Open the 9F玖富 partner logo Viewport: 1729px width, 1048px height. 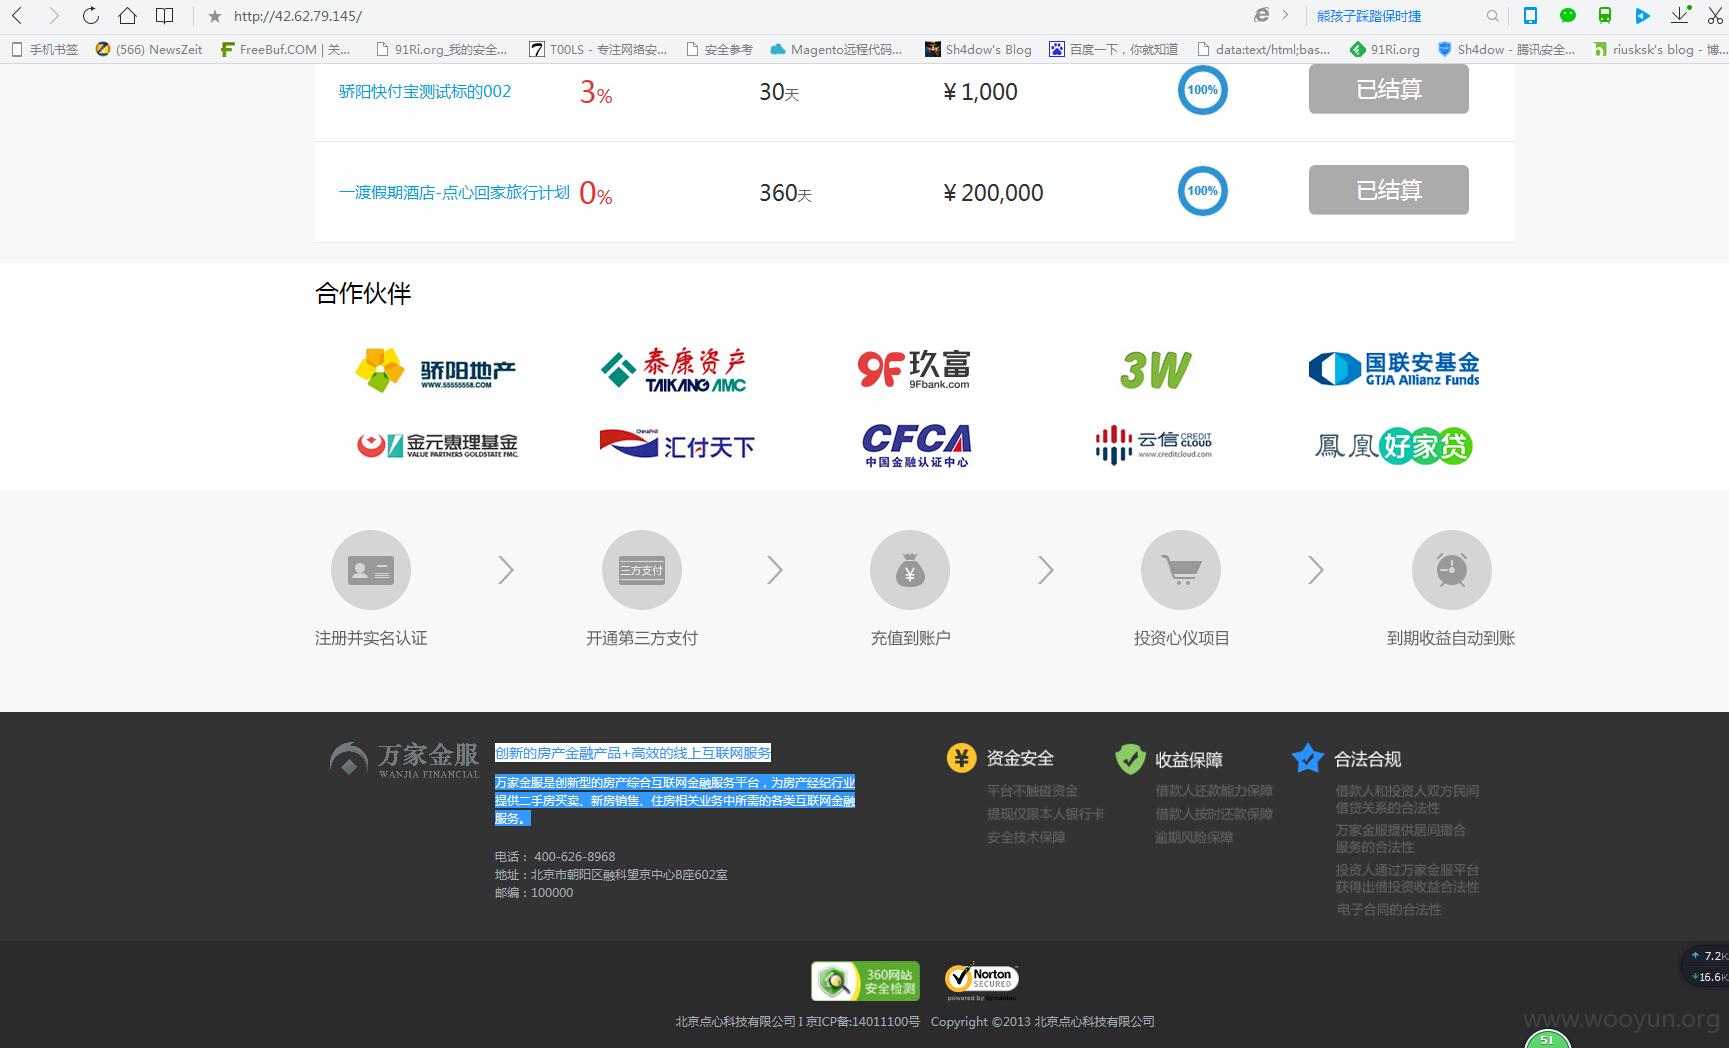[x=914, y=369]
